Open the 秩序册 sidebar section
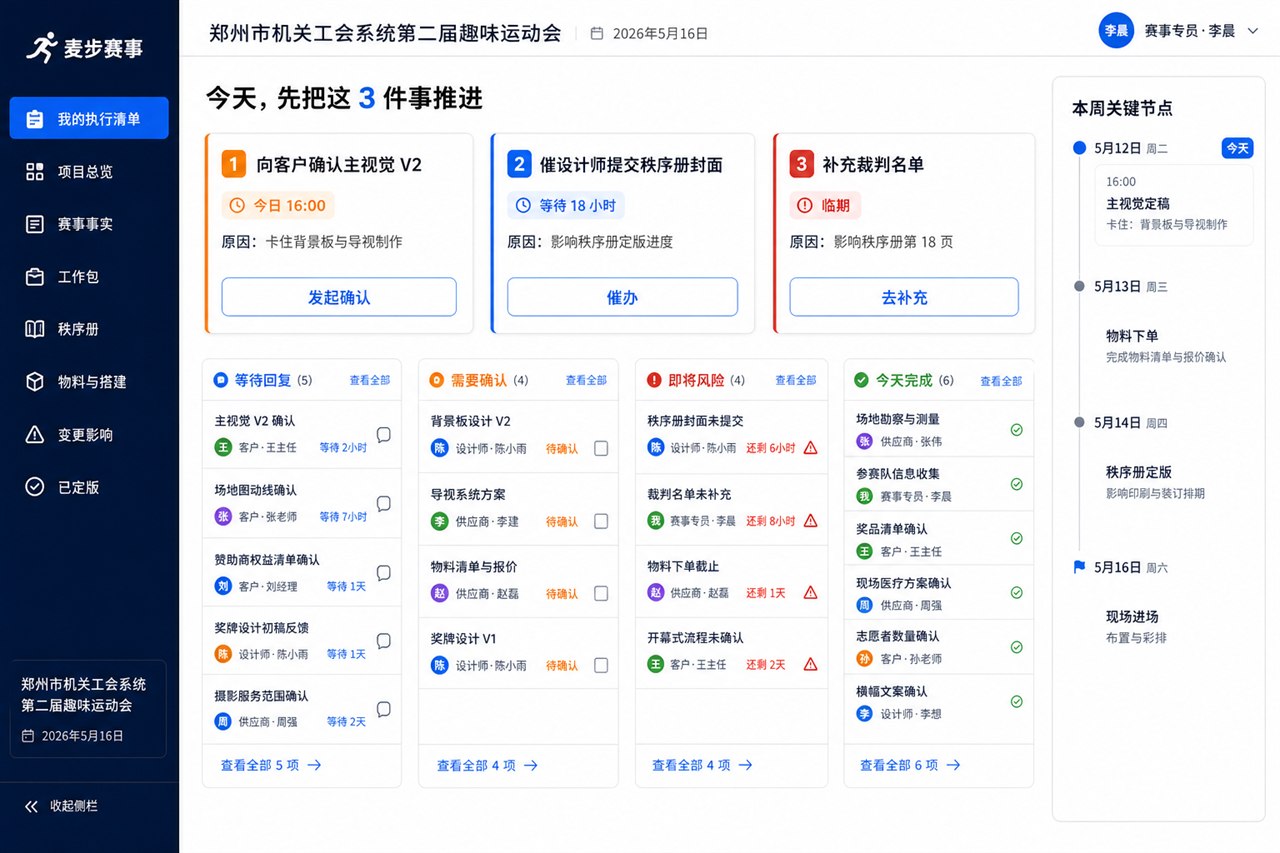Viewport: 1280px width, 853px height. (x=89, y=329)
